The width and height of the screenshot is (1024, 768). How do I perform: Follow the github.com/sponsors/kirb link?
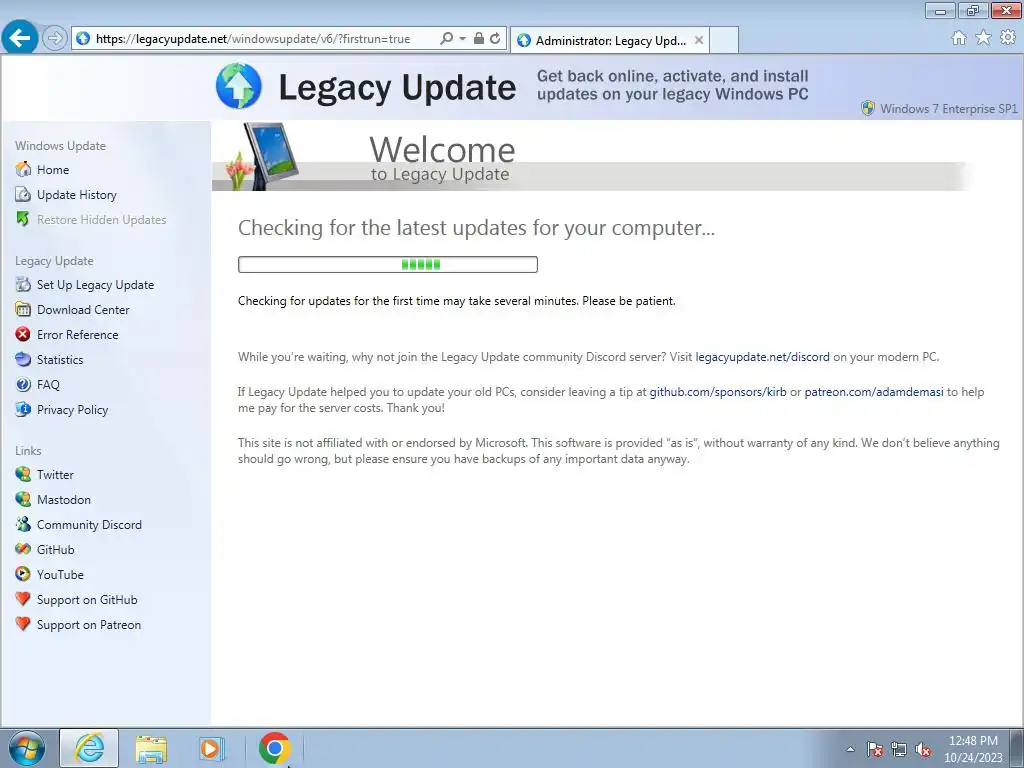[x=718, y=392]
